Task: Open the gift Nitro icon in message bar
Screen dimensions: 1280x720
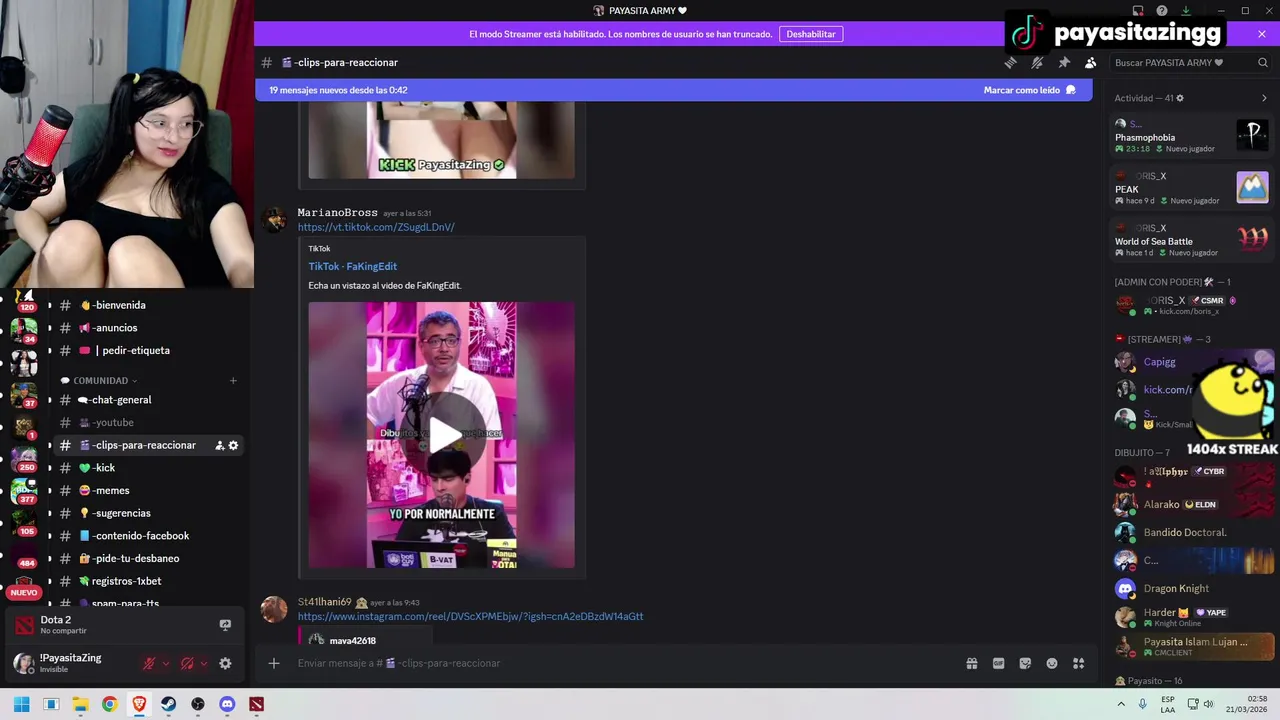Action: (x=971, y=663)
